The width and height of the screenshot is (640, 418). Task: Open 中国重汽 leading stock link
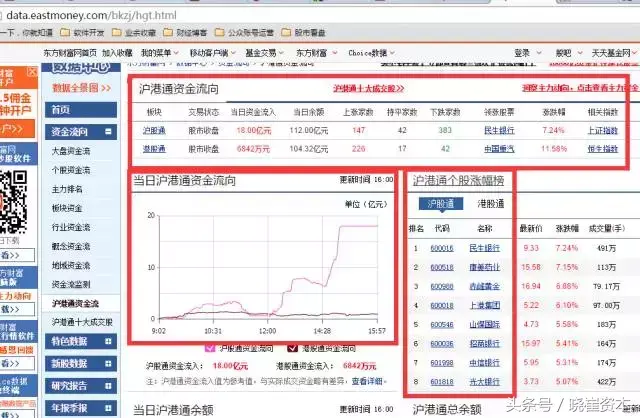[499, 149]
